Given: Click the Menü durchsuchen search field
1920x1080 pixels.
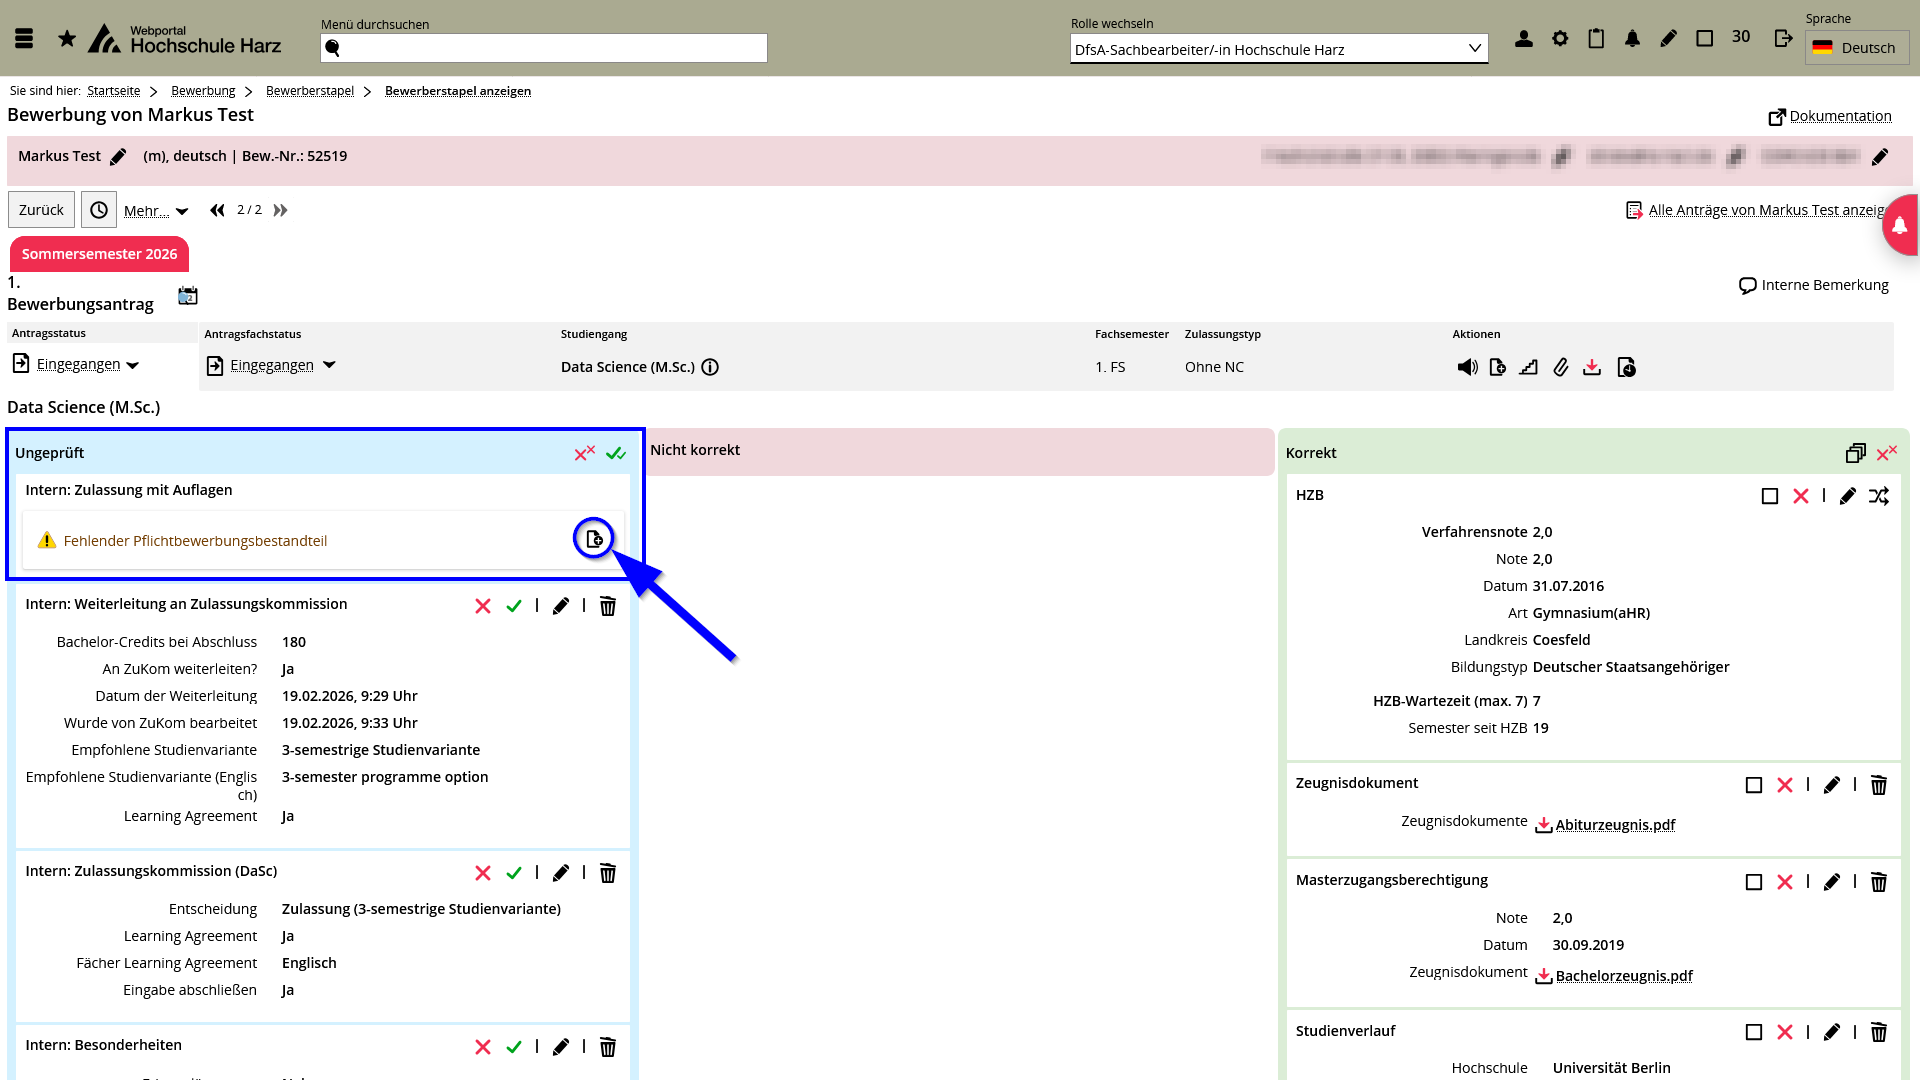Looking at the screenshot, I should [544, 48].
